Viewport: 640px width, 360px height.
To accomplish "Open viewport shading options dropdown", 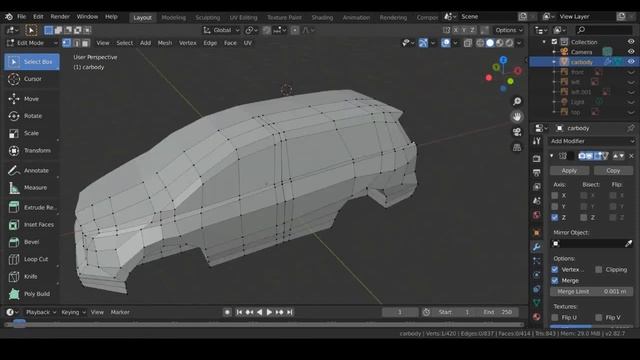I will point(519,43).
